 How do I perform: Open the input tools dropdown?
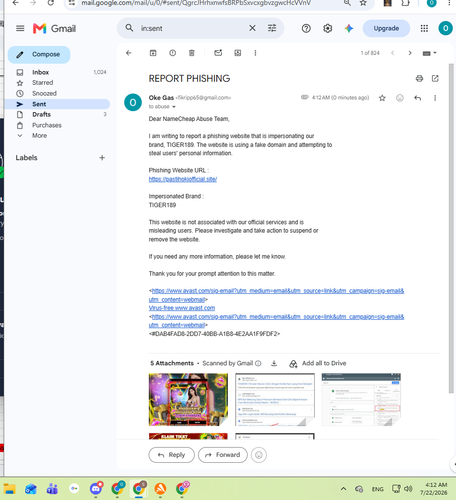tap(429, 53)
